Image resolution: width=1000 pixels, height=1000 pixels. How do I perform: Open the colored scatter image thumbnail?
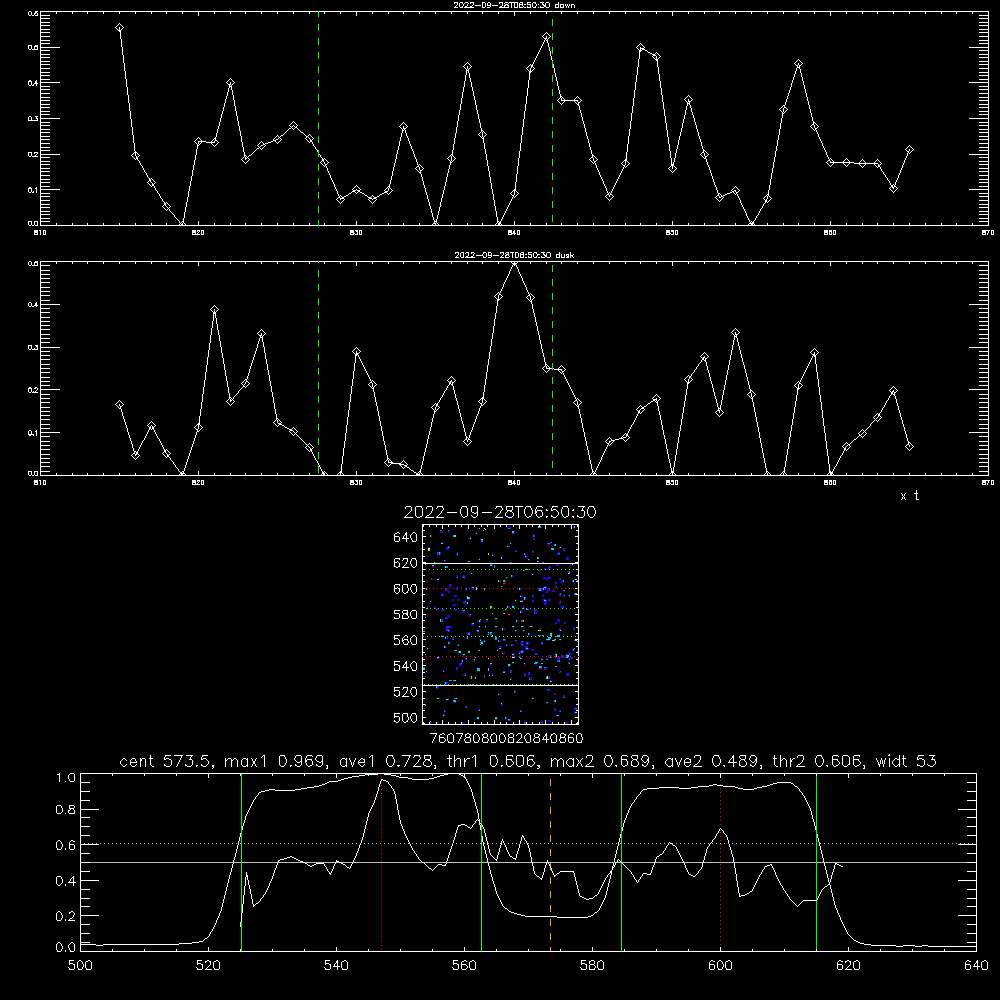click(x=501, y=624)
